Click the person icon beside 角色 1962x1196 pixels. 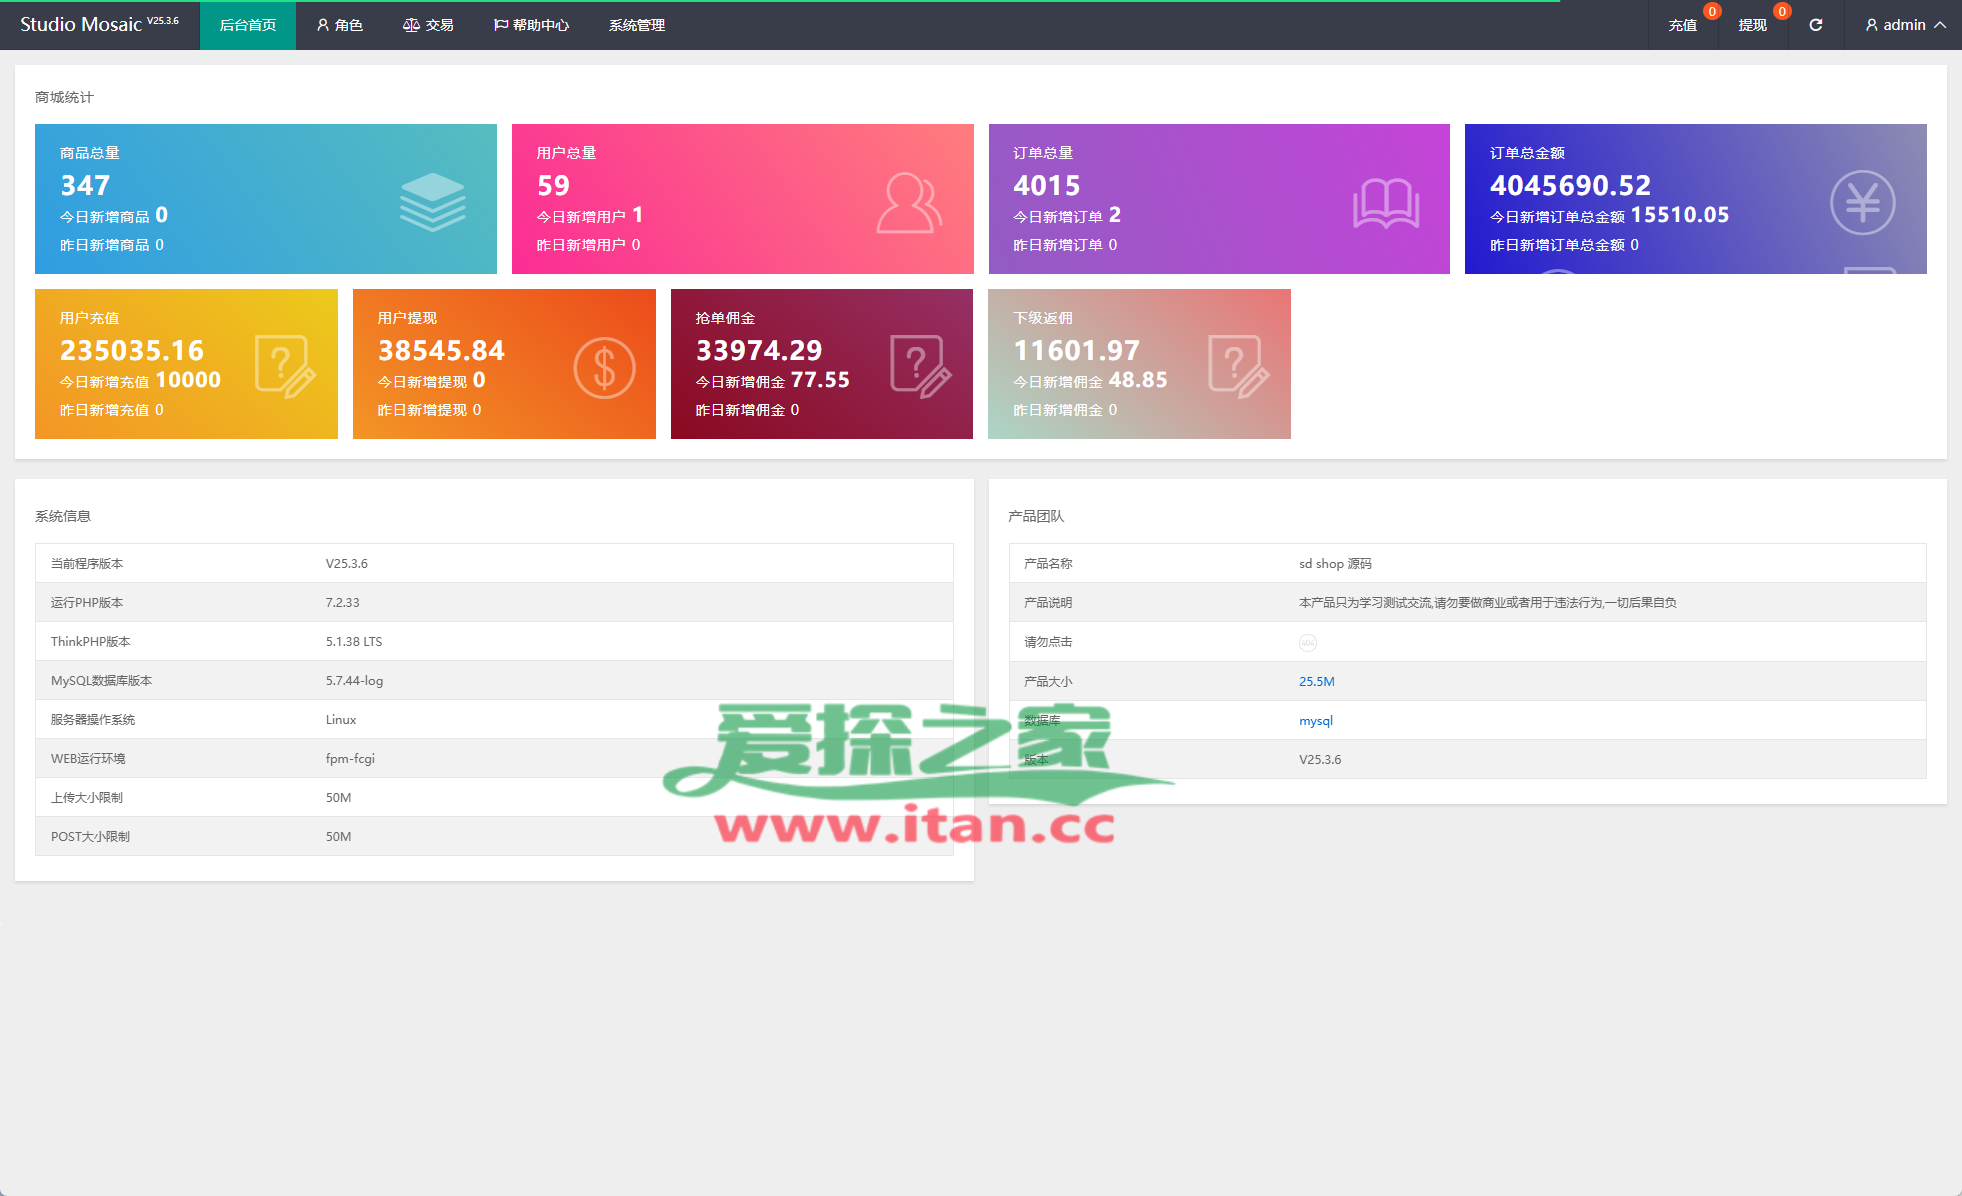[323, 25]
